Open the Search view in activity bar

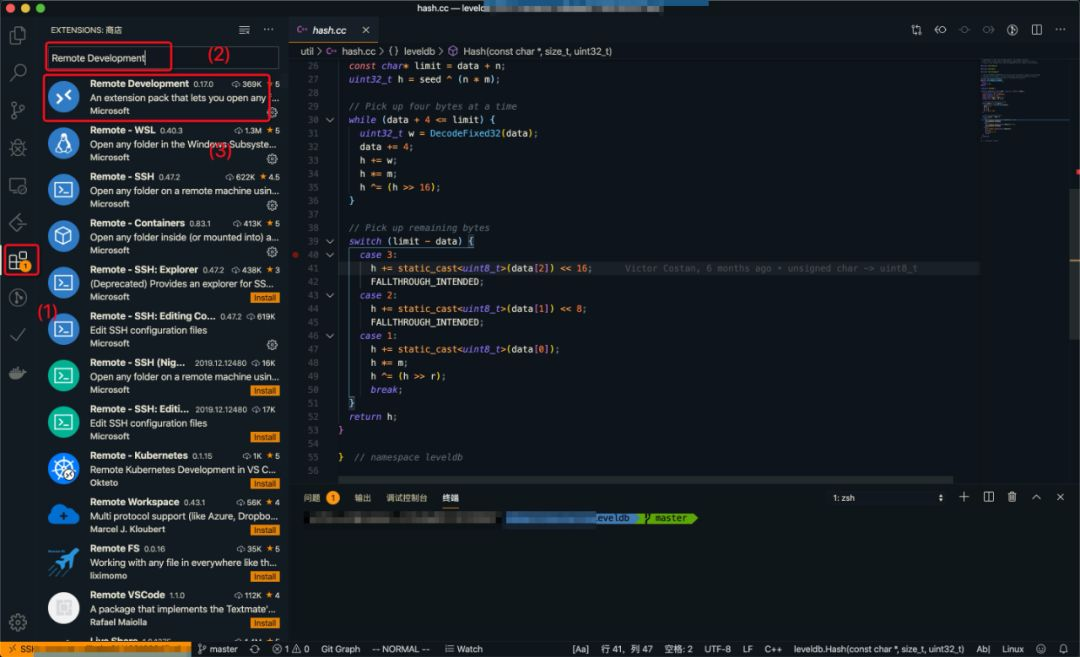click(18, 72)
